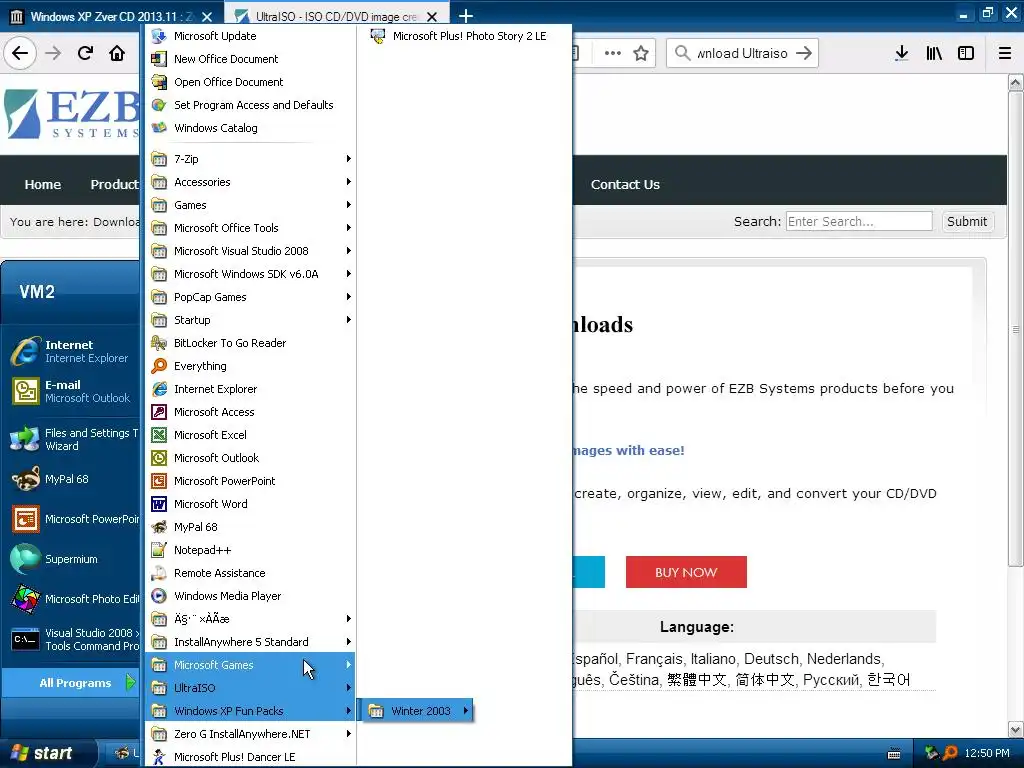Click the All Programs button
This screenshot has width=1024, height=768.
[x=72, y=683]
